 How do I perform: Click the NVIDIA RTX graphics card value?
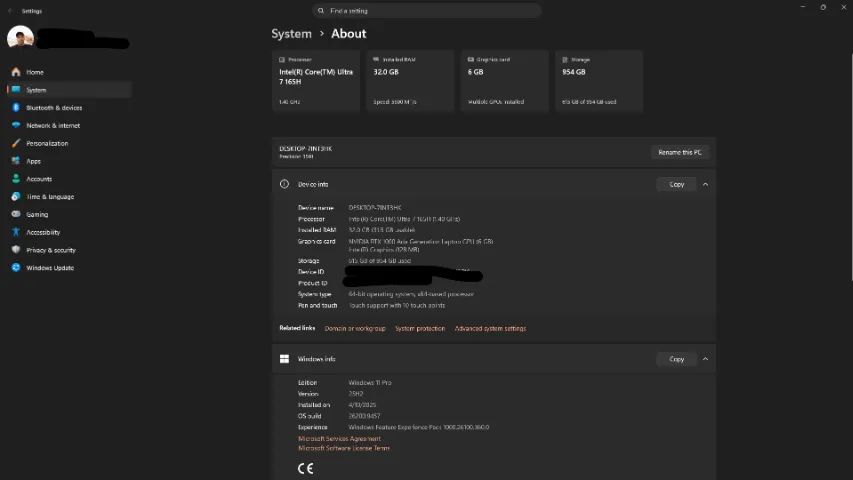pos(421,242)
